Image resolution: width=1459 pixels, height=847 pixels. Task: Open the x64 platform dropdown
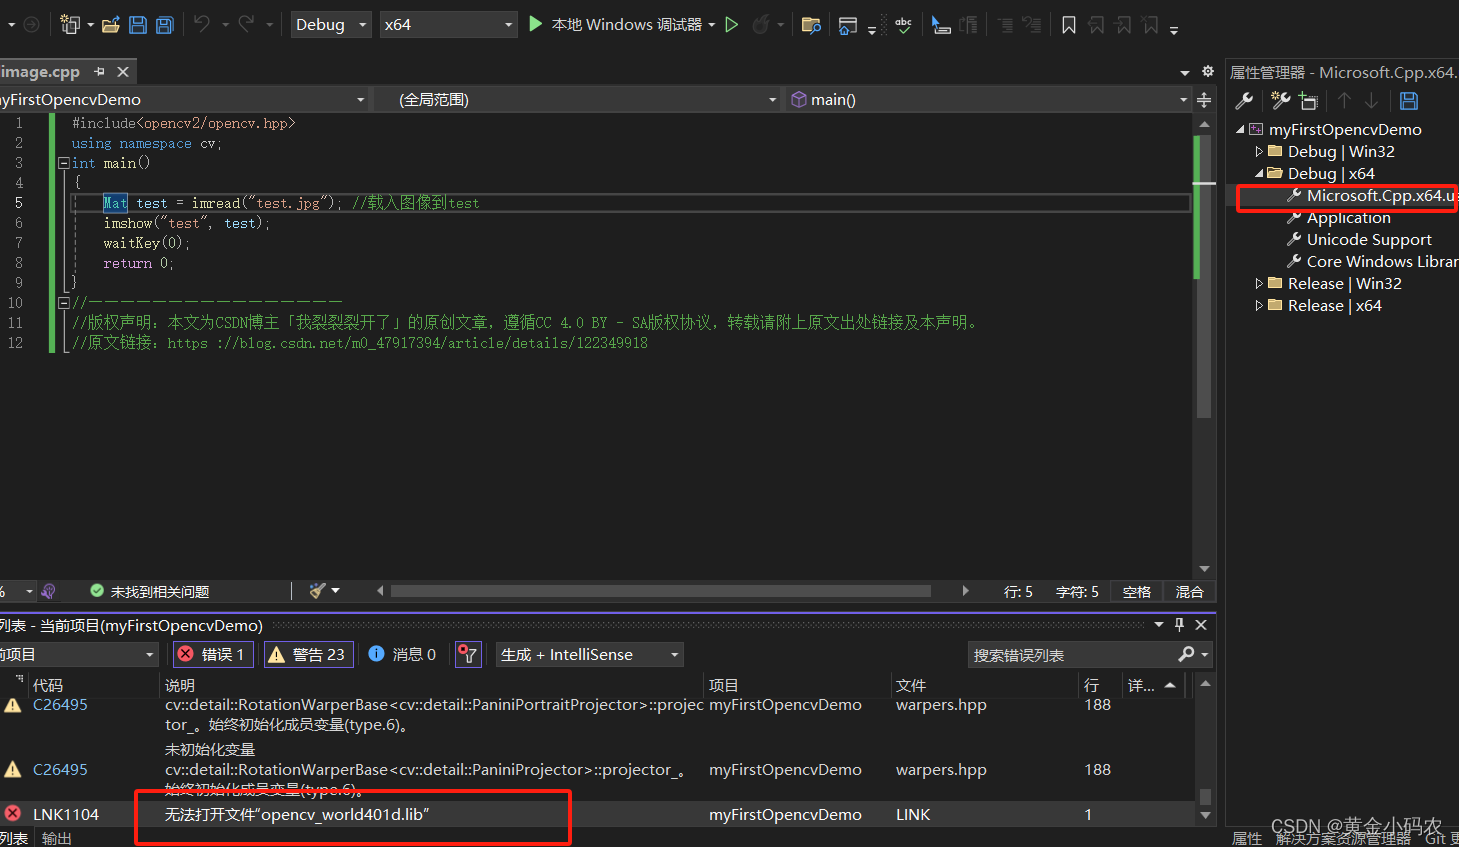tap(448, 24)
